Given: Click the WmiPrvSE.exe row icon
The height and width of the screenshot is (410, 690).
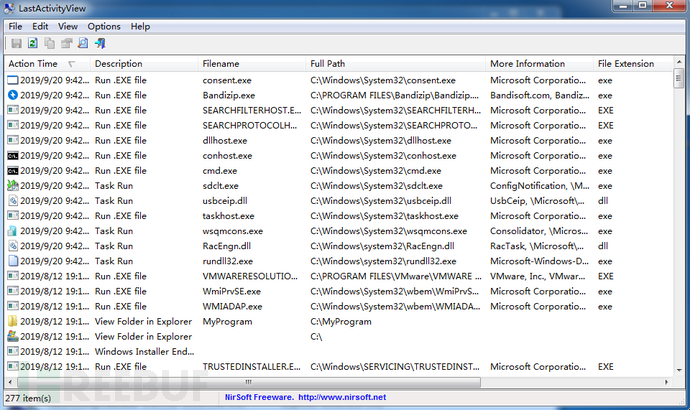Looking at the screenshot, I should point(13,291).
